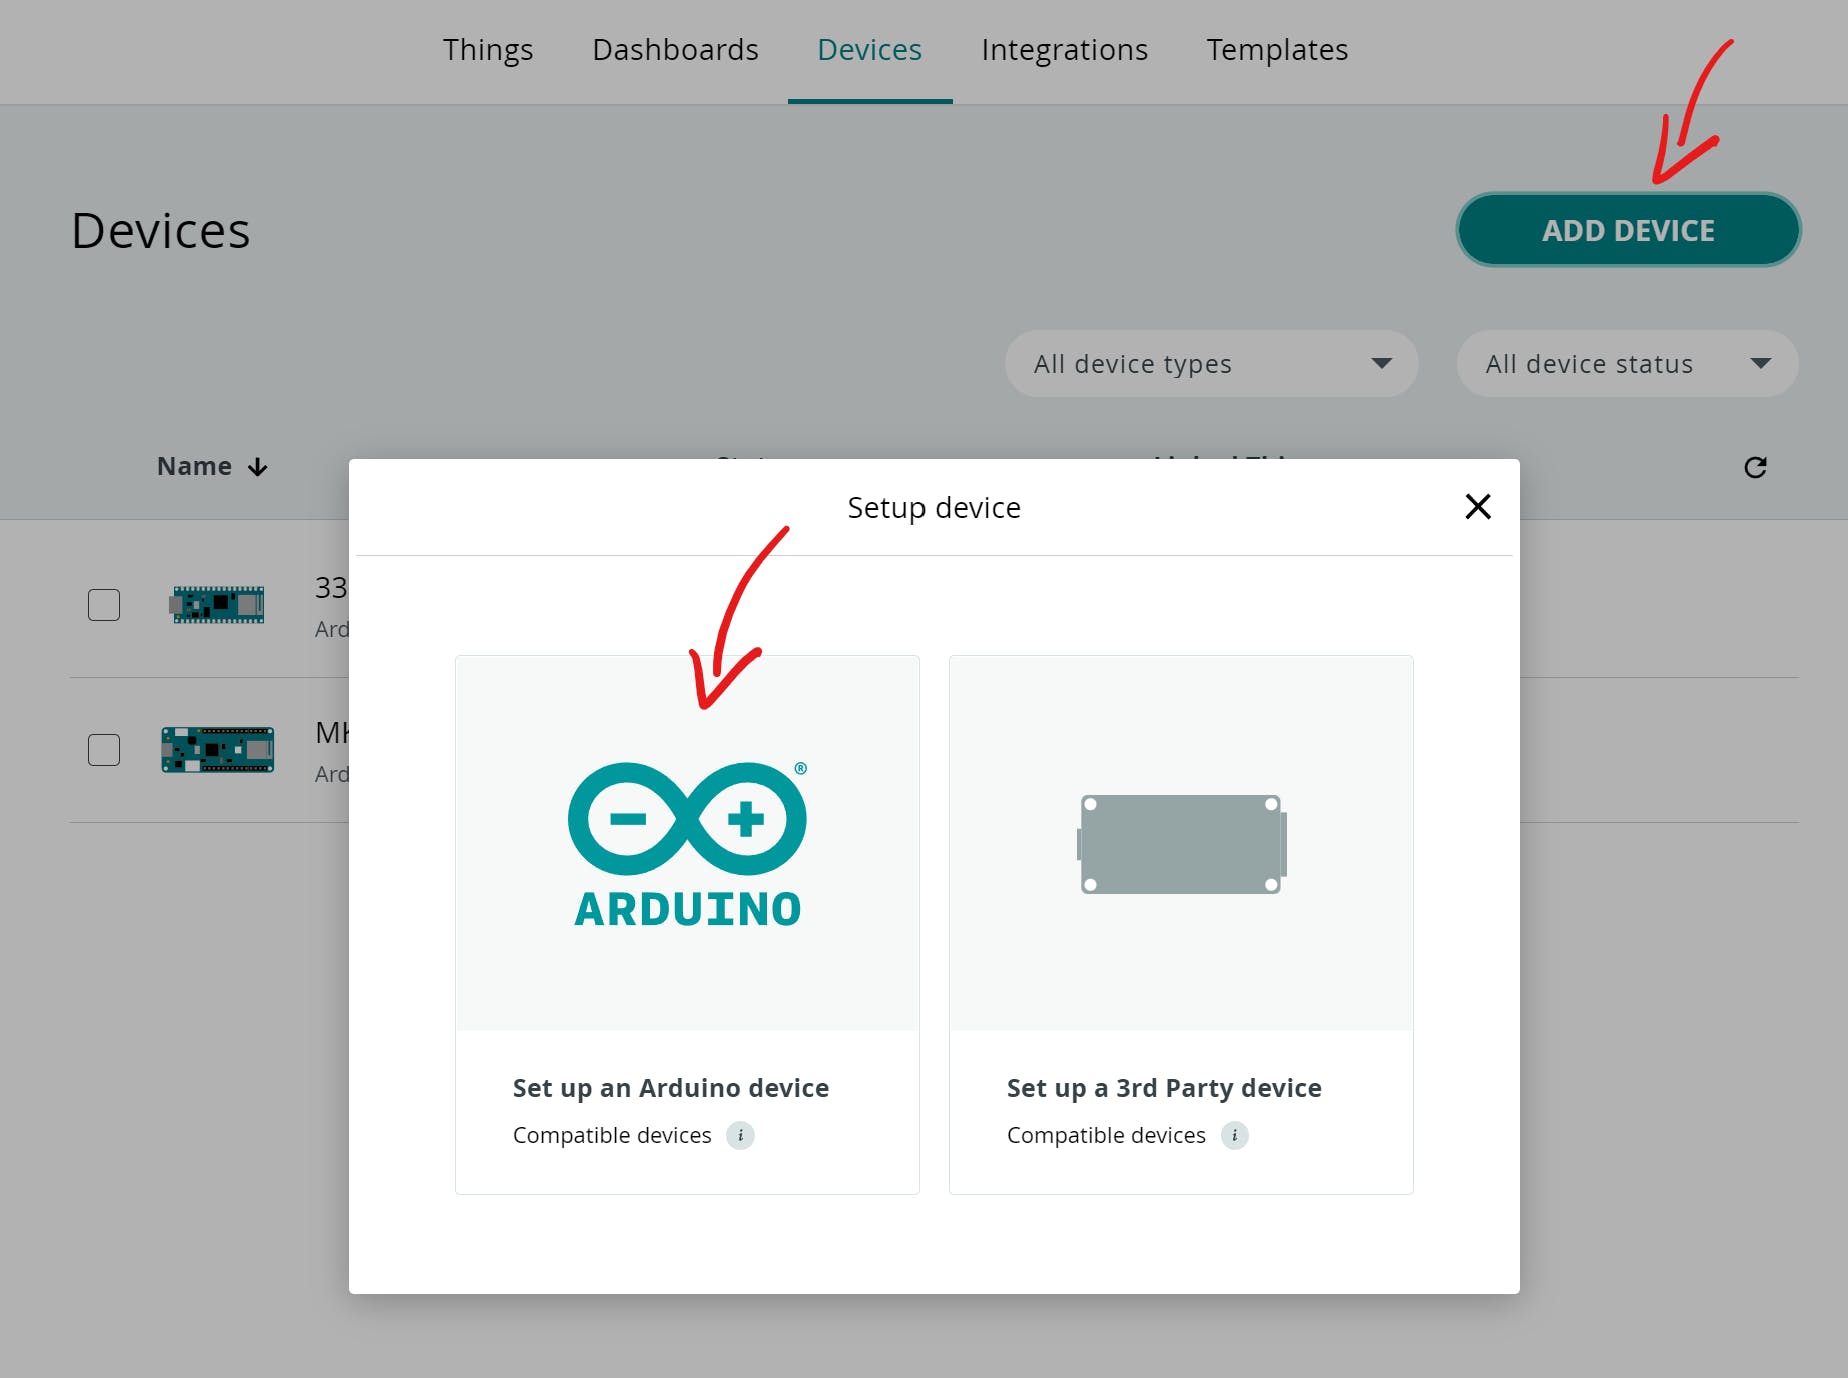Choose the grey 3rd party board image
1848x1378 pixels.
(1181, 844)
